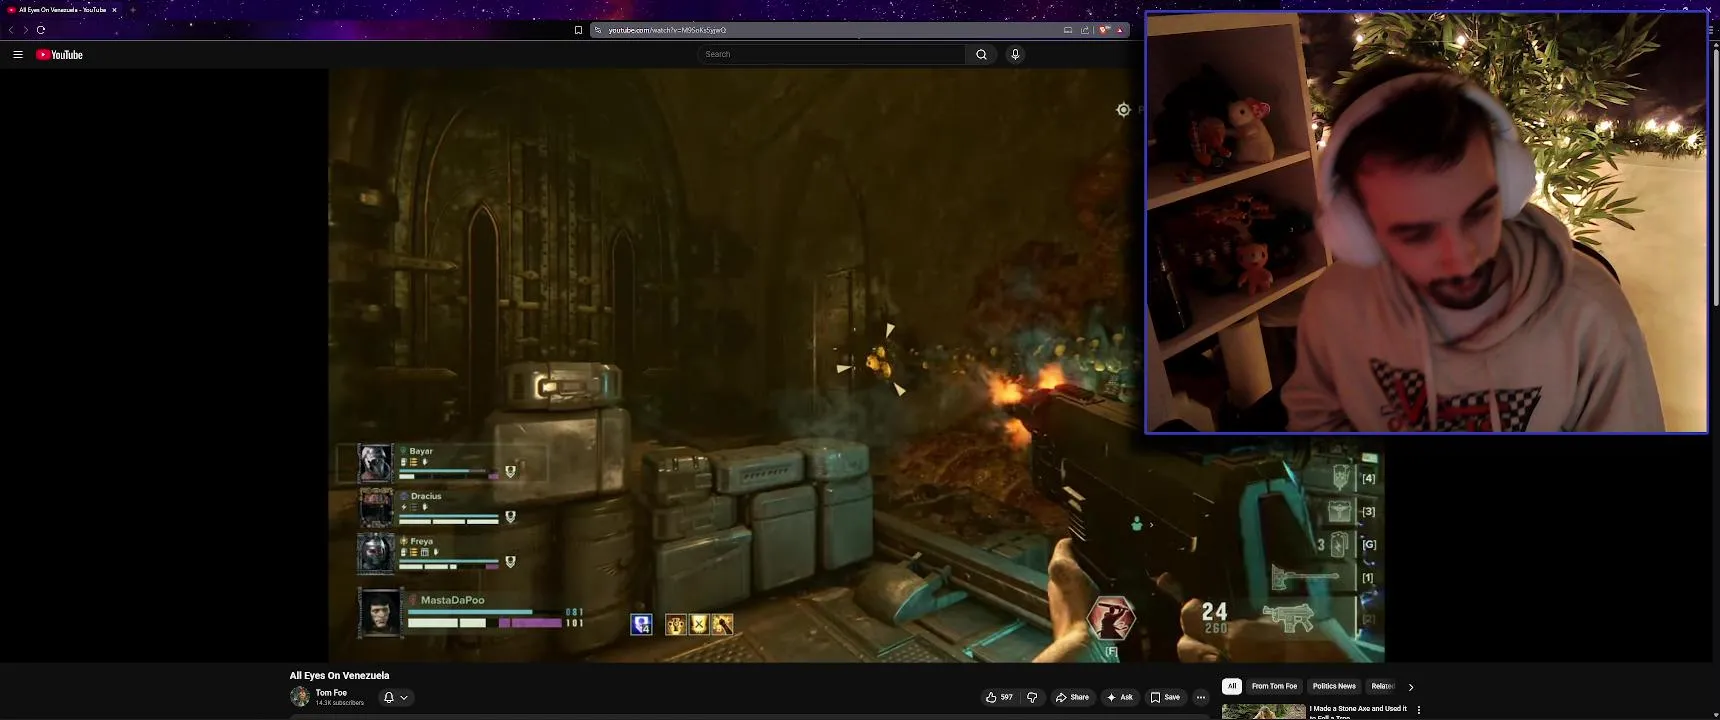Select the Related chip
This screenshot has height=720, width=1720.
coord(1382,686)
